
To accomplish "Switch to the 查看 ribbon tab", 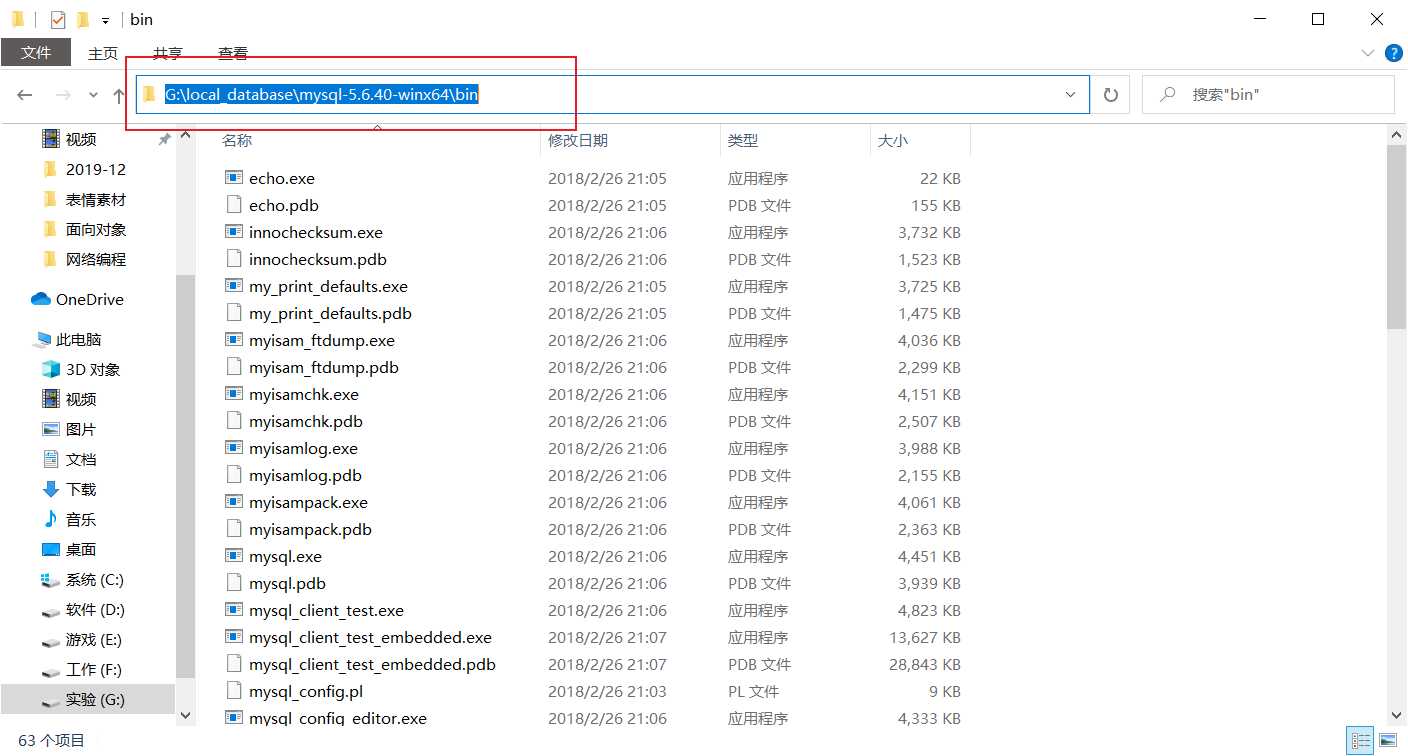I will (x=233, y=53).
